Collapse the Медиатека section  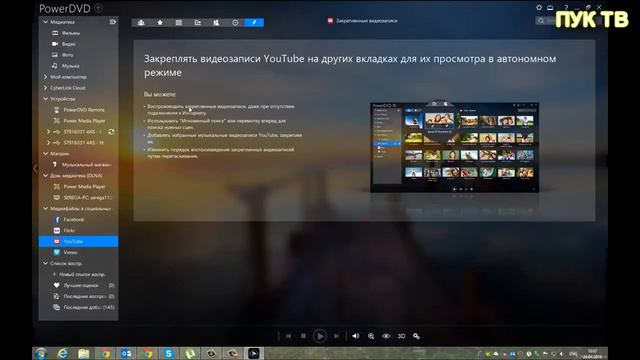(45, 22)
